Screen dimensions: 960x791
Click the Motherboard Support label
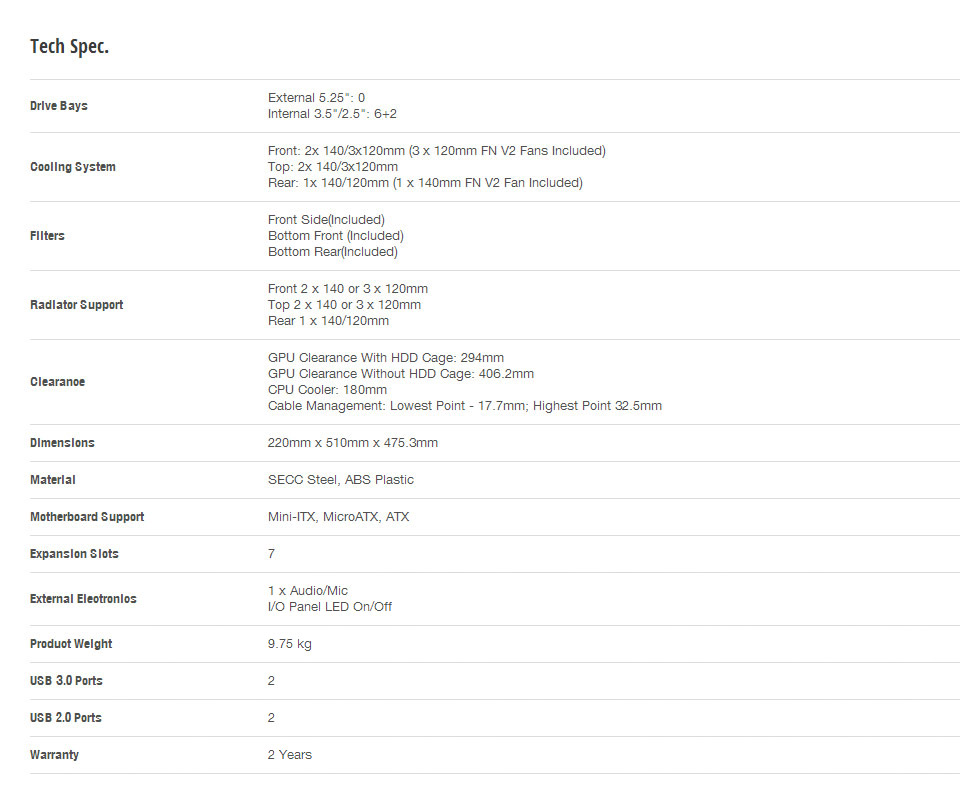87,517
